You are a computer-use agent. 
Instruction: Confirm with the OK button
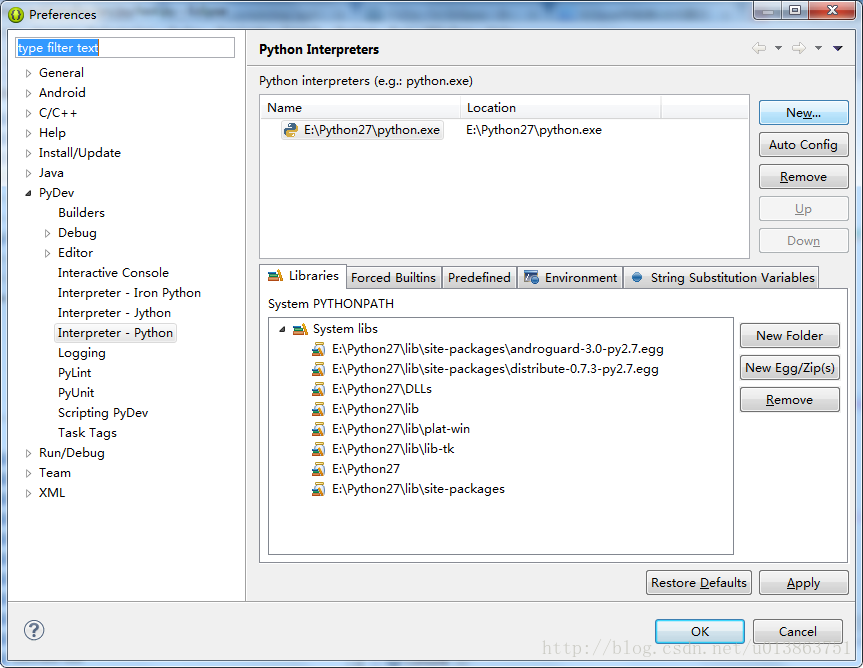coord(700,631)
